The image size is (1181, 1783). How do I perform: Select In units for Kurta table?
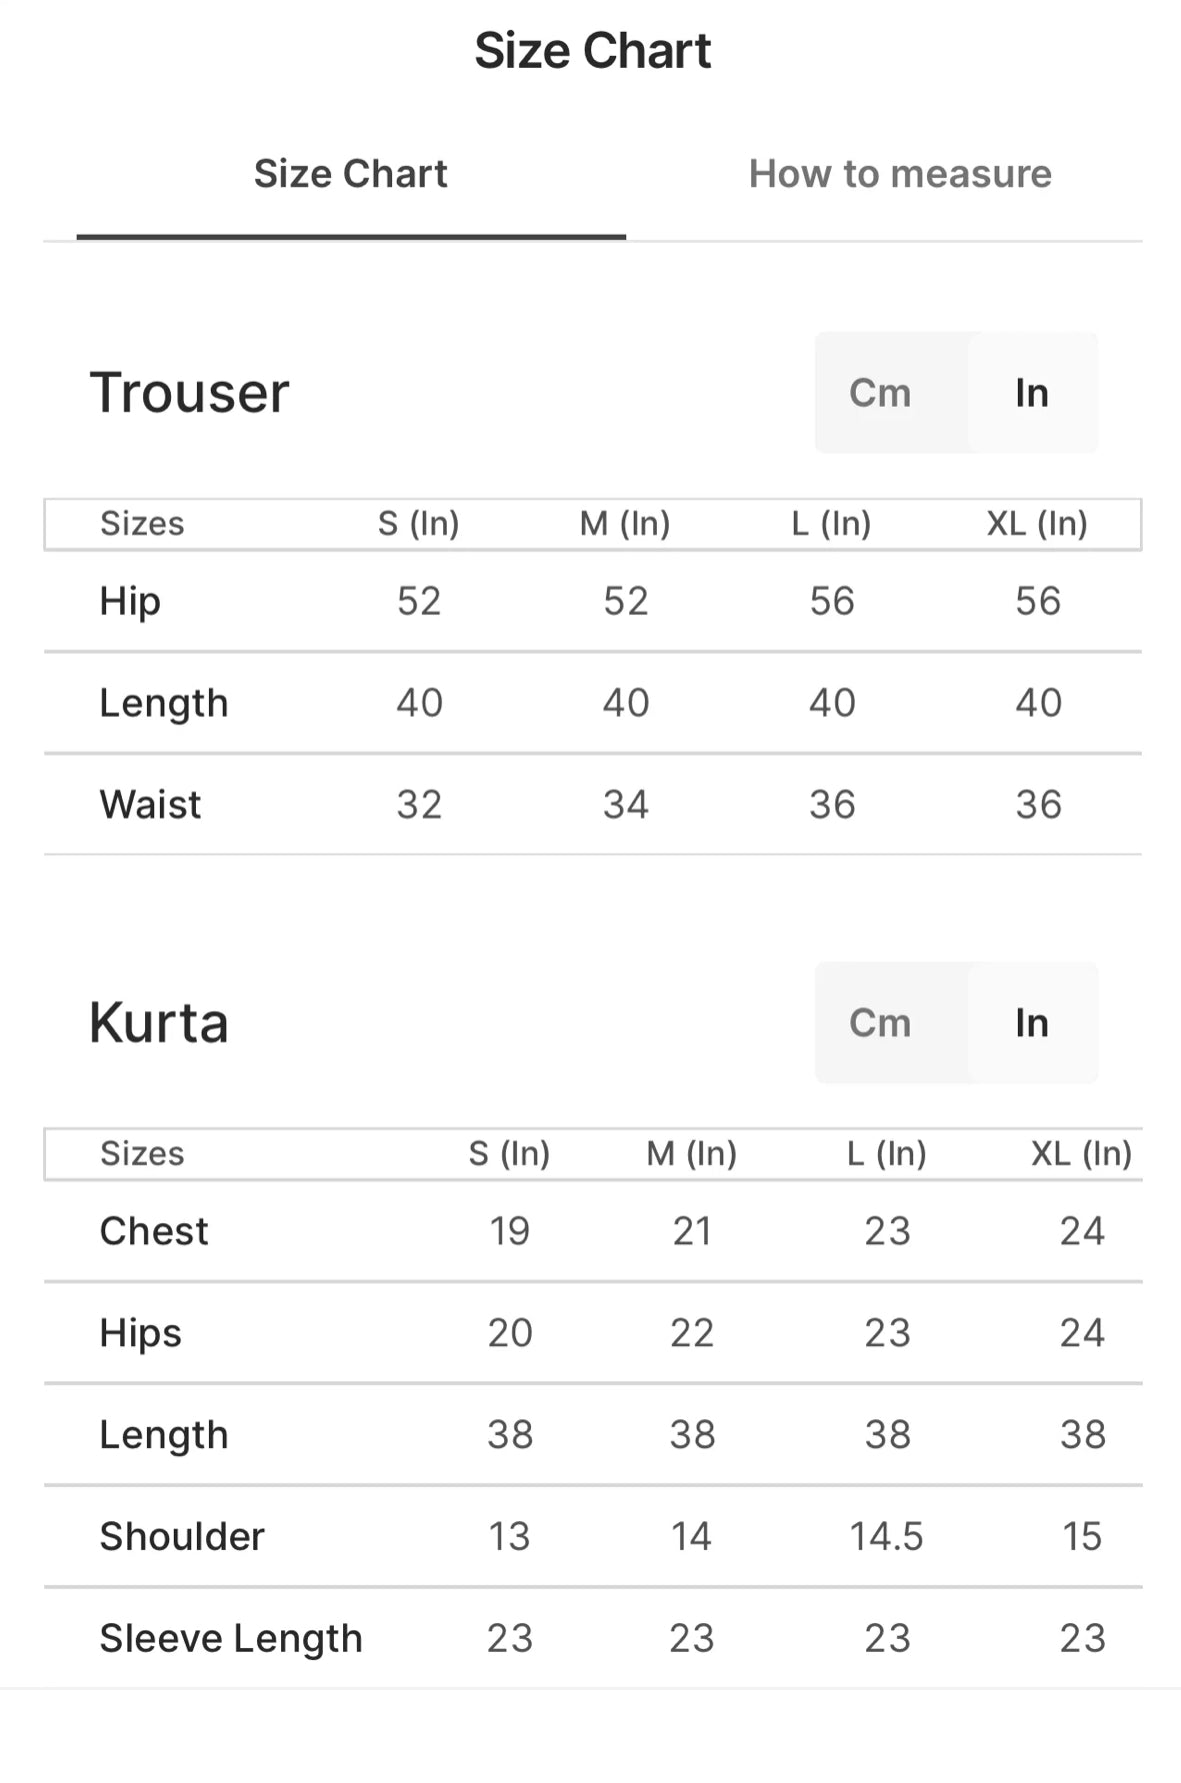[x=1031, y=1023]
